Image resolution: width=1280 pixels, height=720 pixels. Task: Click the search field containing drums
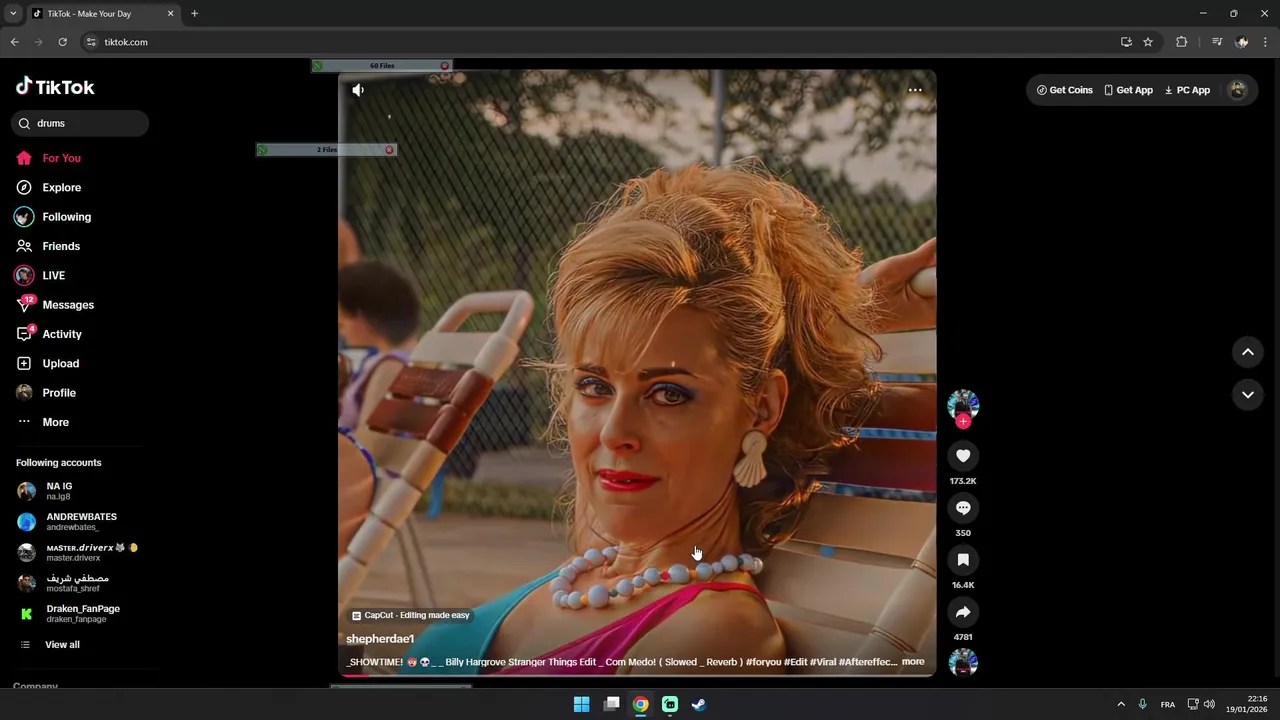80,123
